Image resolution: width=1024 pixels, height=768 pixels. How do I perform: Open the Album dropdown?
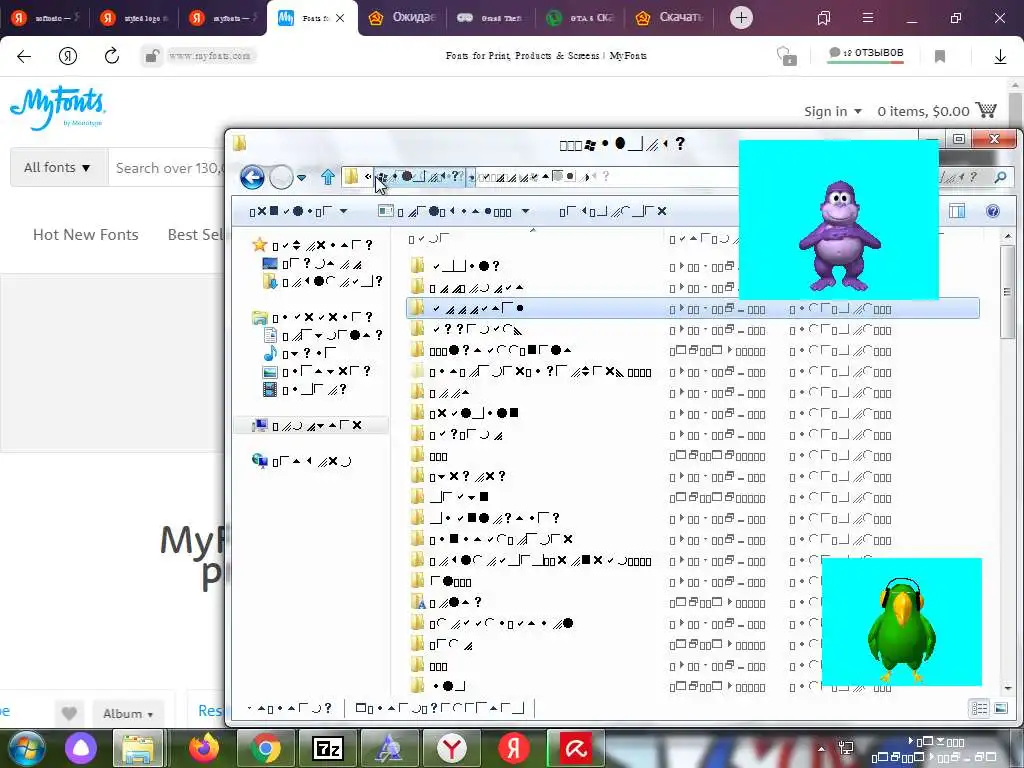pos(128,714)
